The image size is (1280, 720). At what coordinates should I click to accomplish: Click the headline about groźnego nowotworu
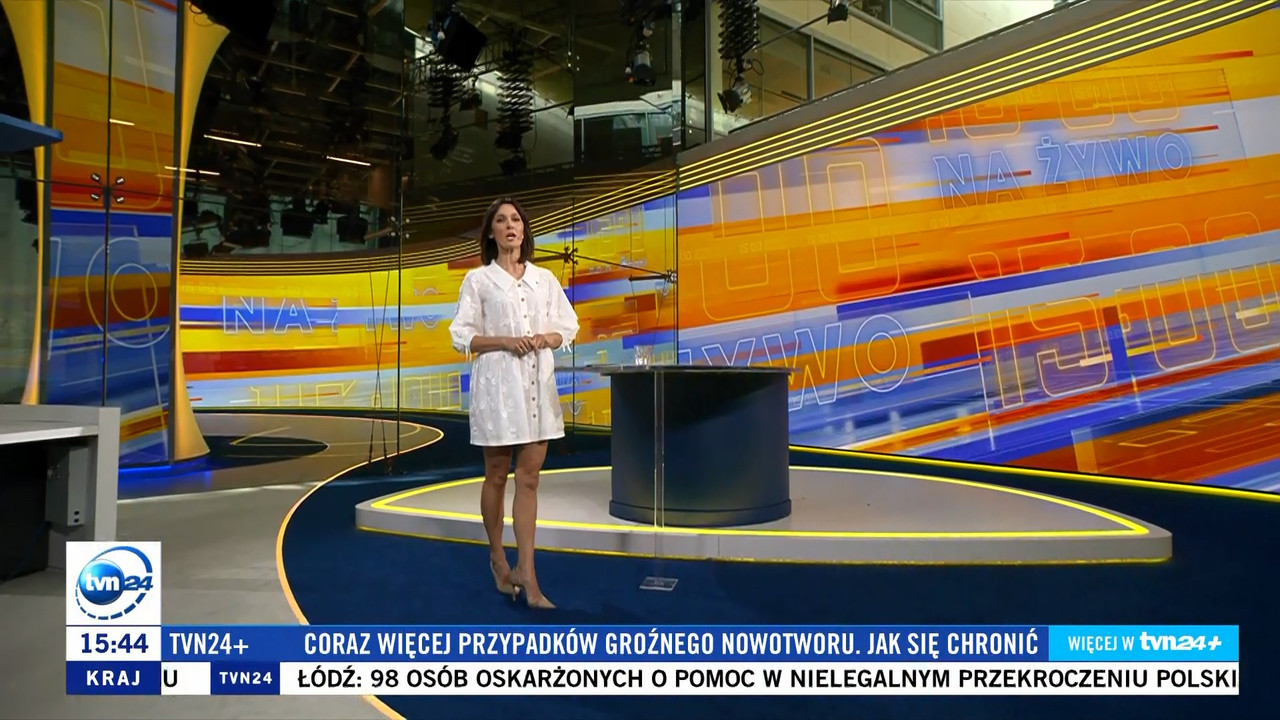671,643
